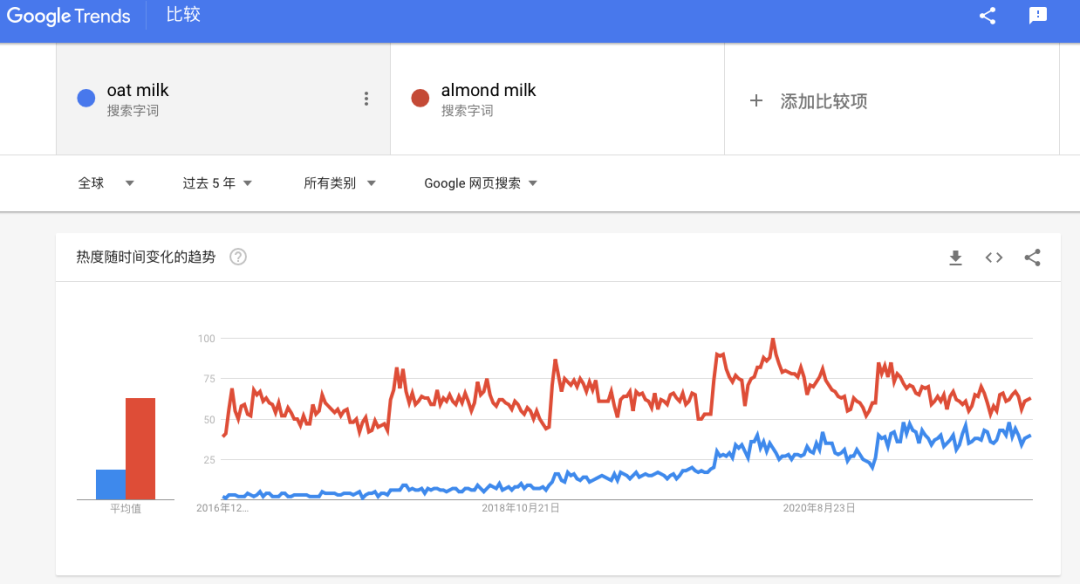The image size is (1080, 584).
Task: Click the red average bar in chart
Action: coord(141,448)
